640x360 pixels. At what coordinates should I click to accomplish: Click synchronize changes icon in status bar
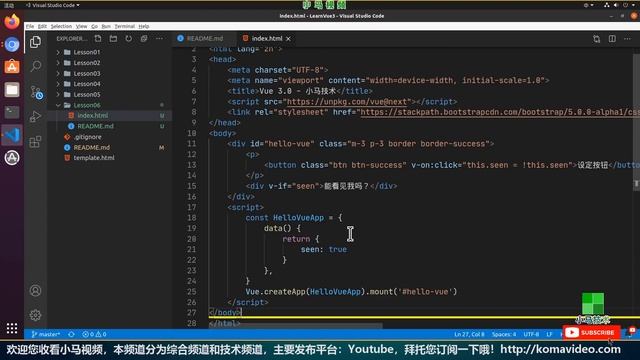(x=71, y=334)
